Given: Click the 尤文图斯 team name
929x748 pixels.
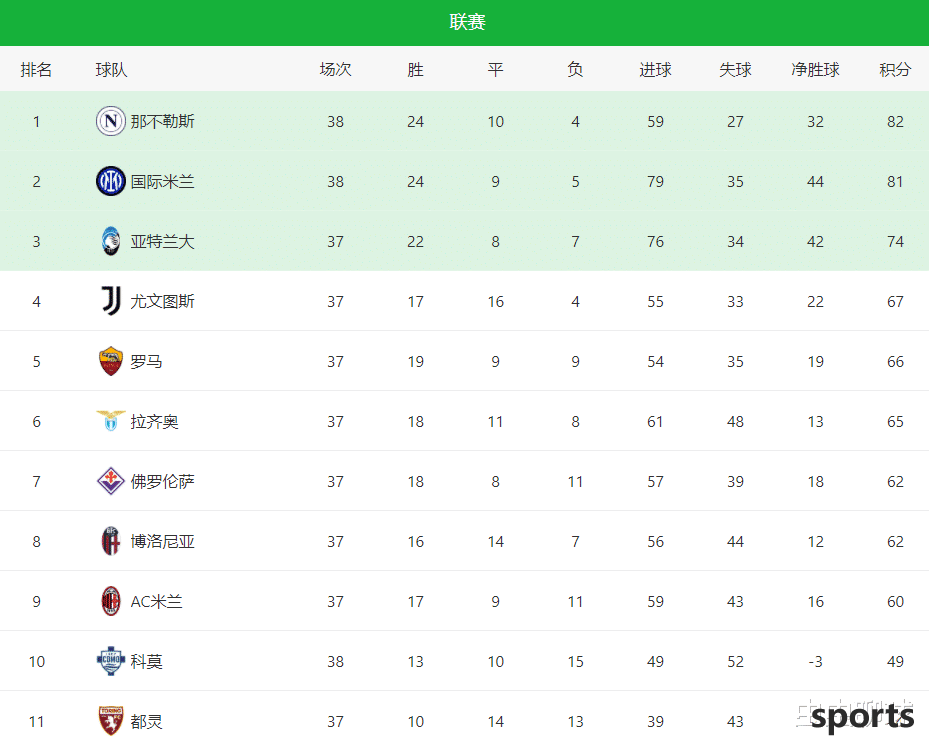Looking at the screenshot, I should click(x=162, y=301).
